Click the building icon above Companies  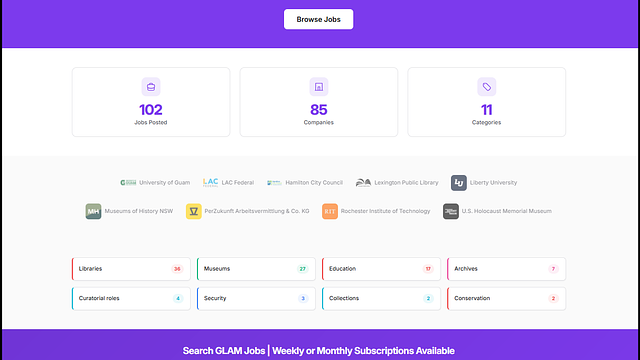[319, 87]
